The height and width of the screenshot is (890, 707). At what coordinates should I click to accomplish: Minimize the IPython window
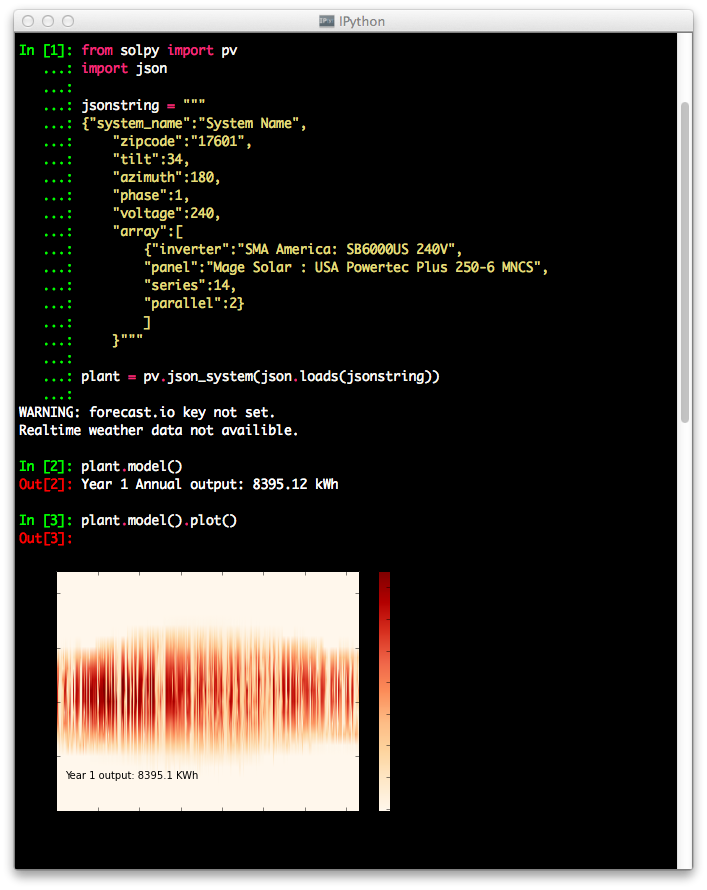click(x=48, y=21)
